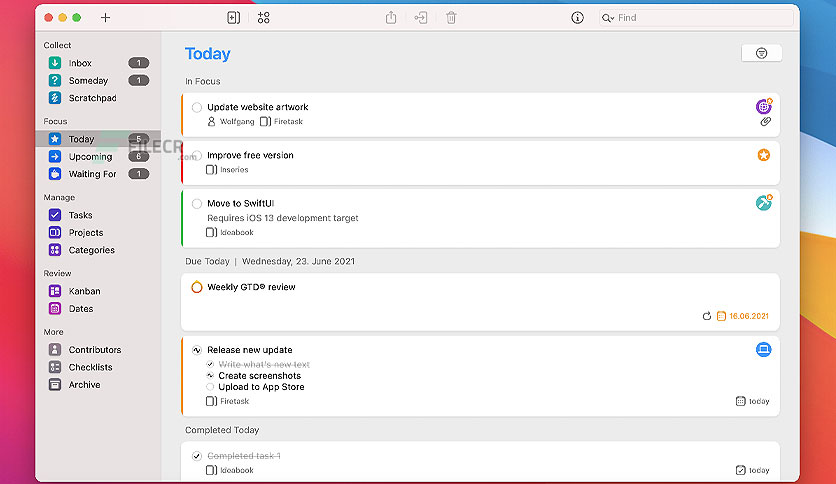Uncheck Write what's-new text subtask

pos(210,365)
